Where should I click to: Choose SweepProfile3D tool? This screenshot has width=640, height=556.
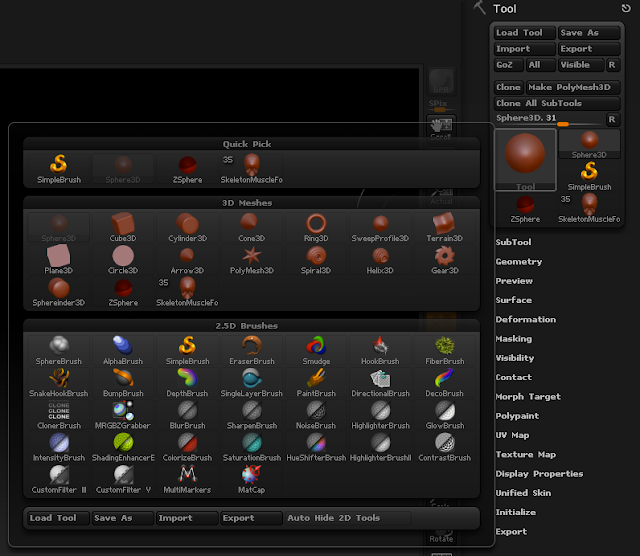[x=380, y=227]
